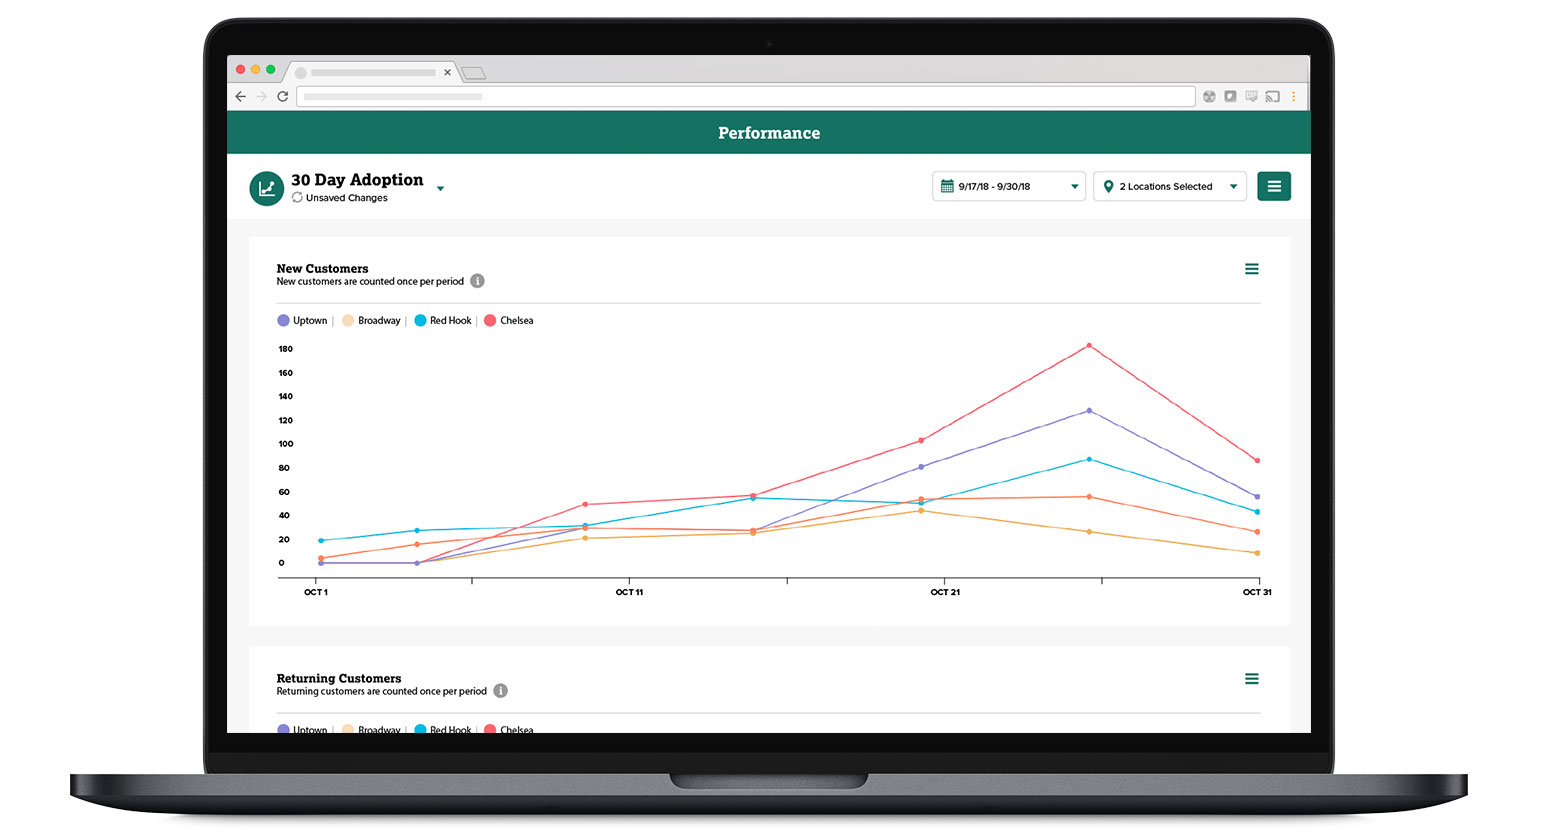Viewport: 1544px width, 837px height.
Task: Open the Returning Customers chart options menu
Action: pos(1251,678)
